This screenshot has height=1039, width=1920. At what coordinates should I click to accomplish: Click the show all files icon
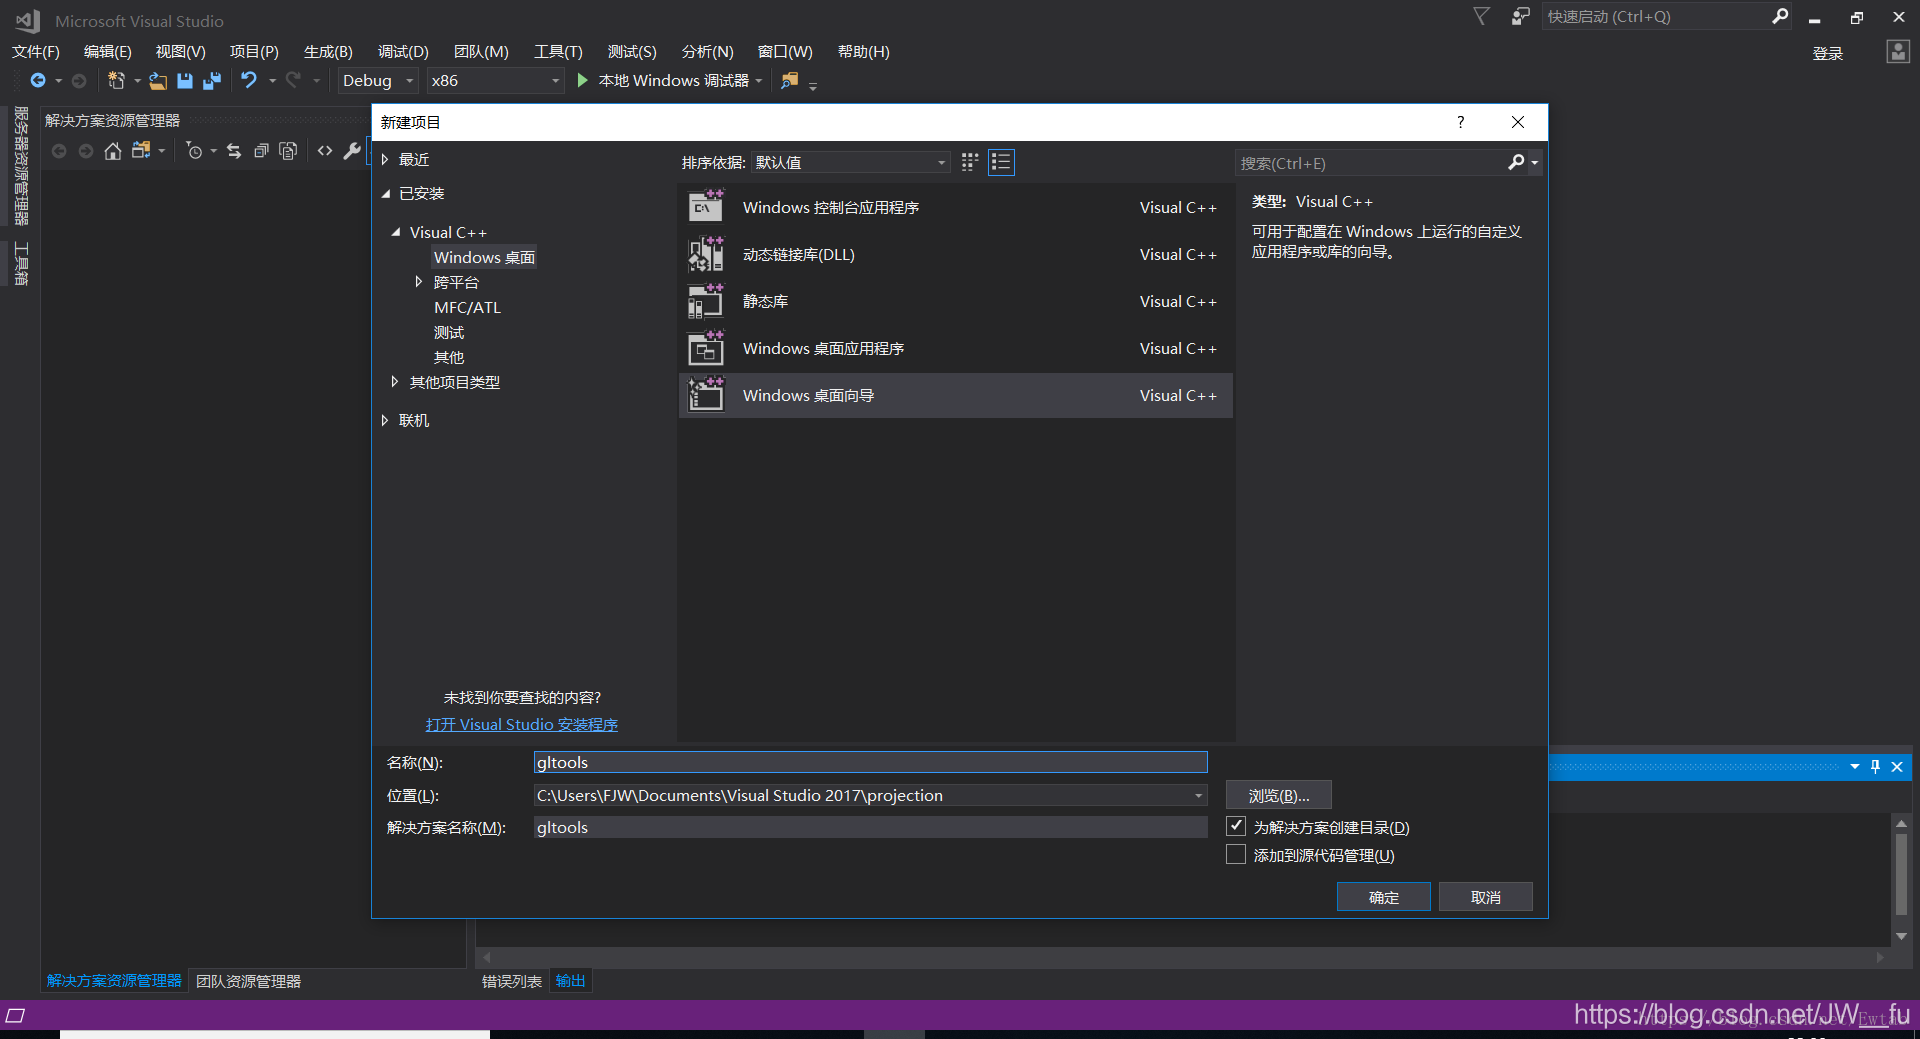(x=288, y=151)
